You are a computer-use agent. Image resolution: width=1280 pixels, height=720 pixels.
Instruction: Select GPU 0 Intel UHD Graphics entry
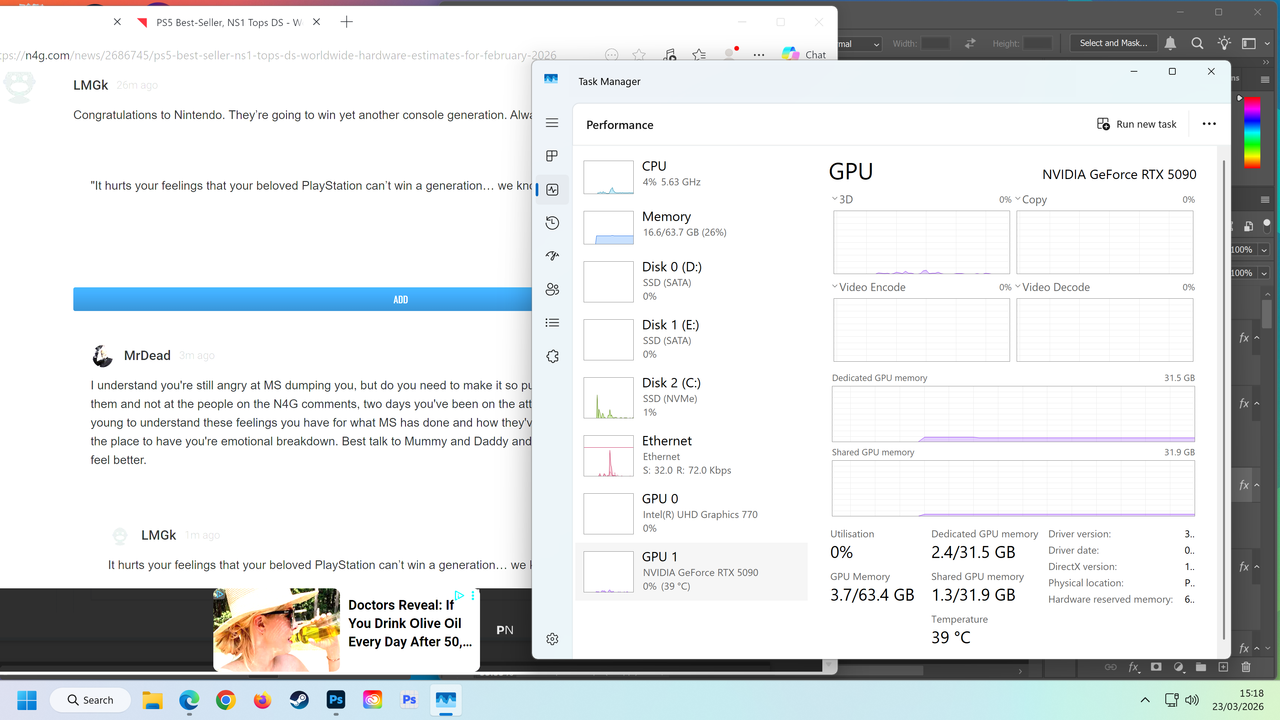point(691,513)
